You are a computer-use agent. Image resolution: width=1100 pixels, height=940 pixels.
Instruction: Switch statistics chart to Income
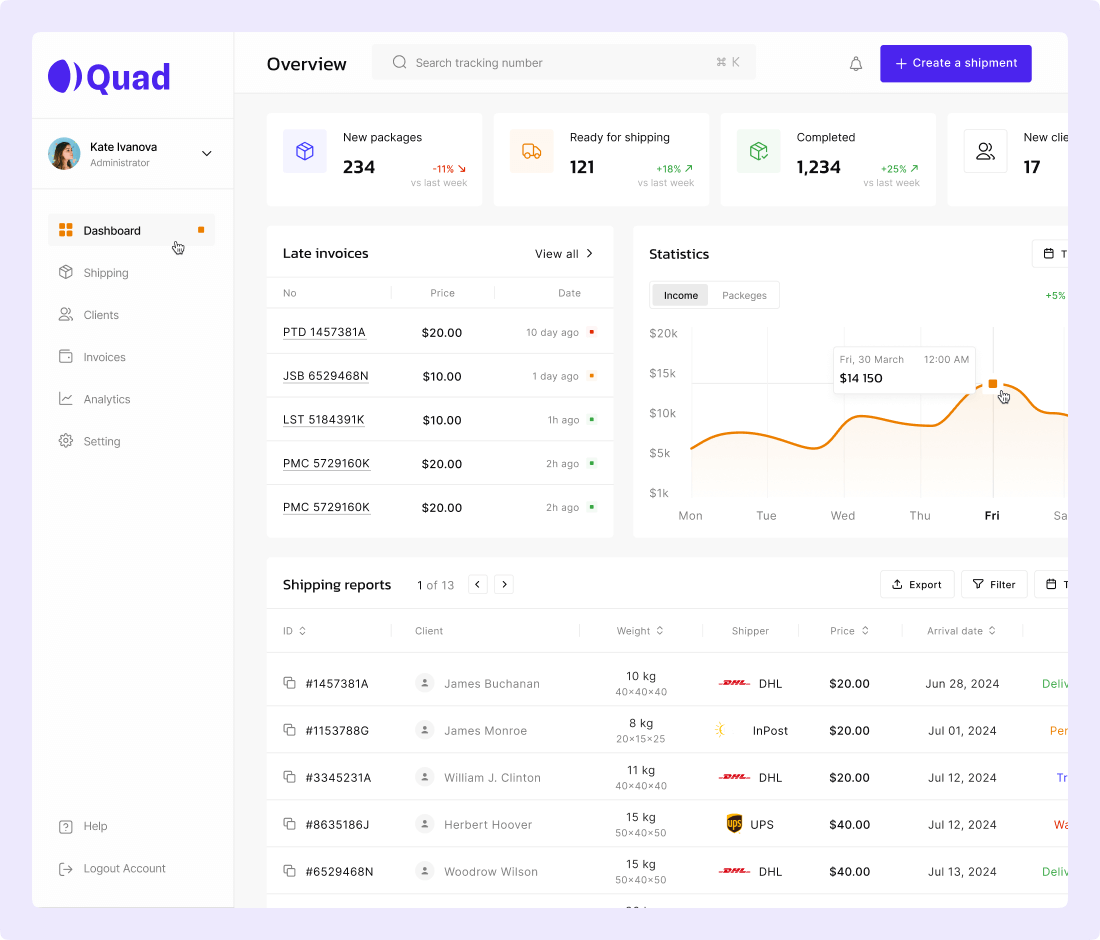tap(681, 295)
